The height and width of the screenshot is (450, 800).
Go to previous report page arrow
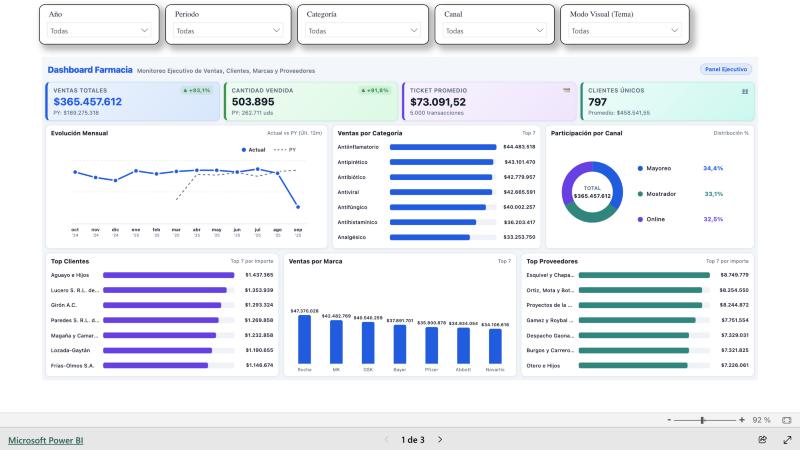pyautogui.click(x=386, y=439)
